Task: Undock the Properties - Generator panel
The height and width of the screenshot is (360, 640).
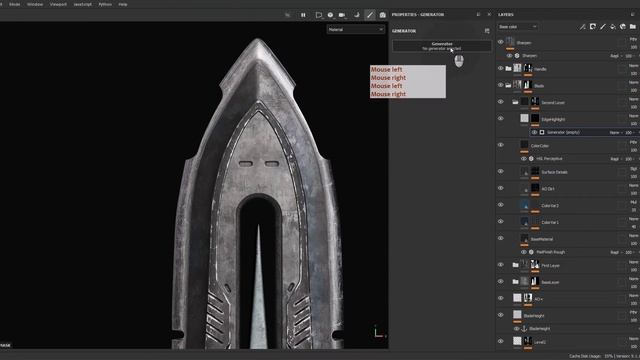Action: tap(478, 15)
